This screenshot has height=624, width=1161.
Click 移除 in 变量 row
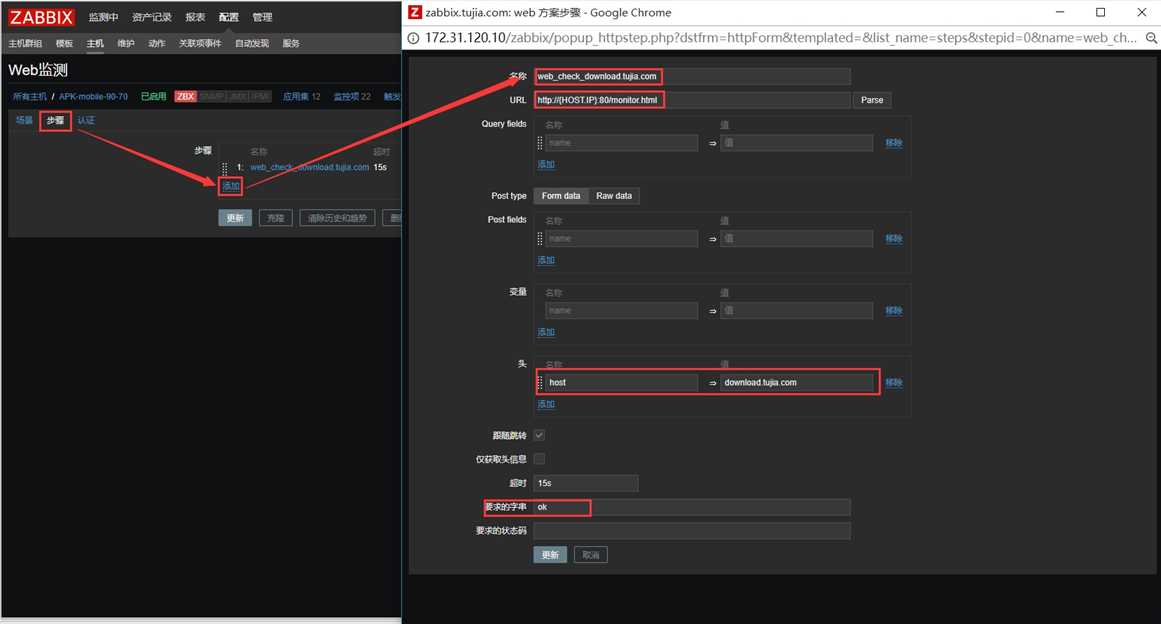pyautogui.click(x=894, y=311)
